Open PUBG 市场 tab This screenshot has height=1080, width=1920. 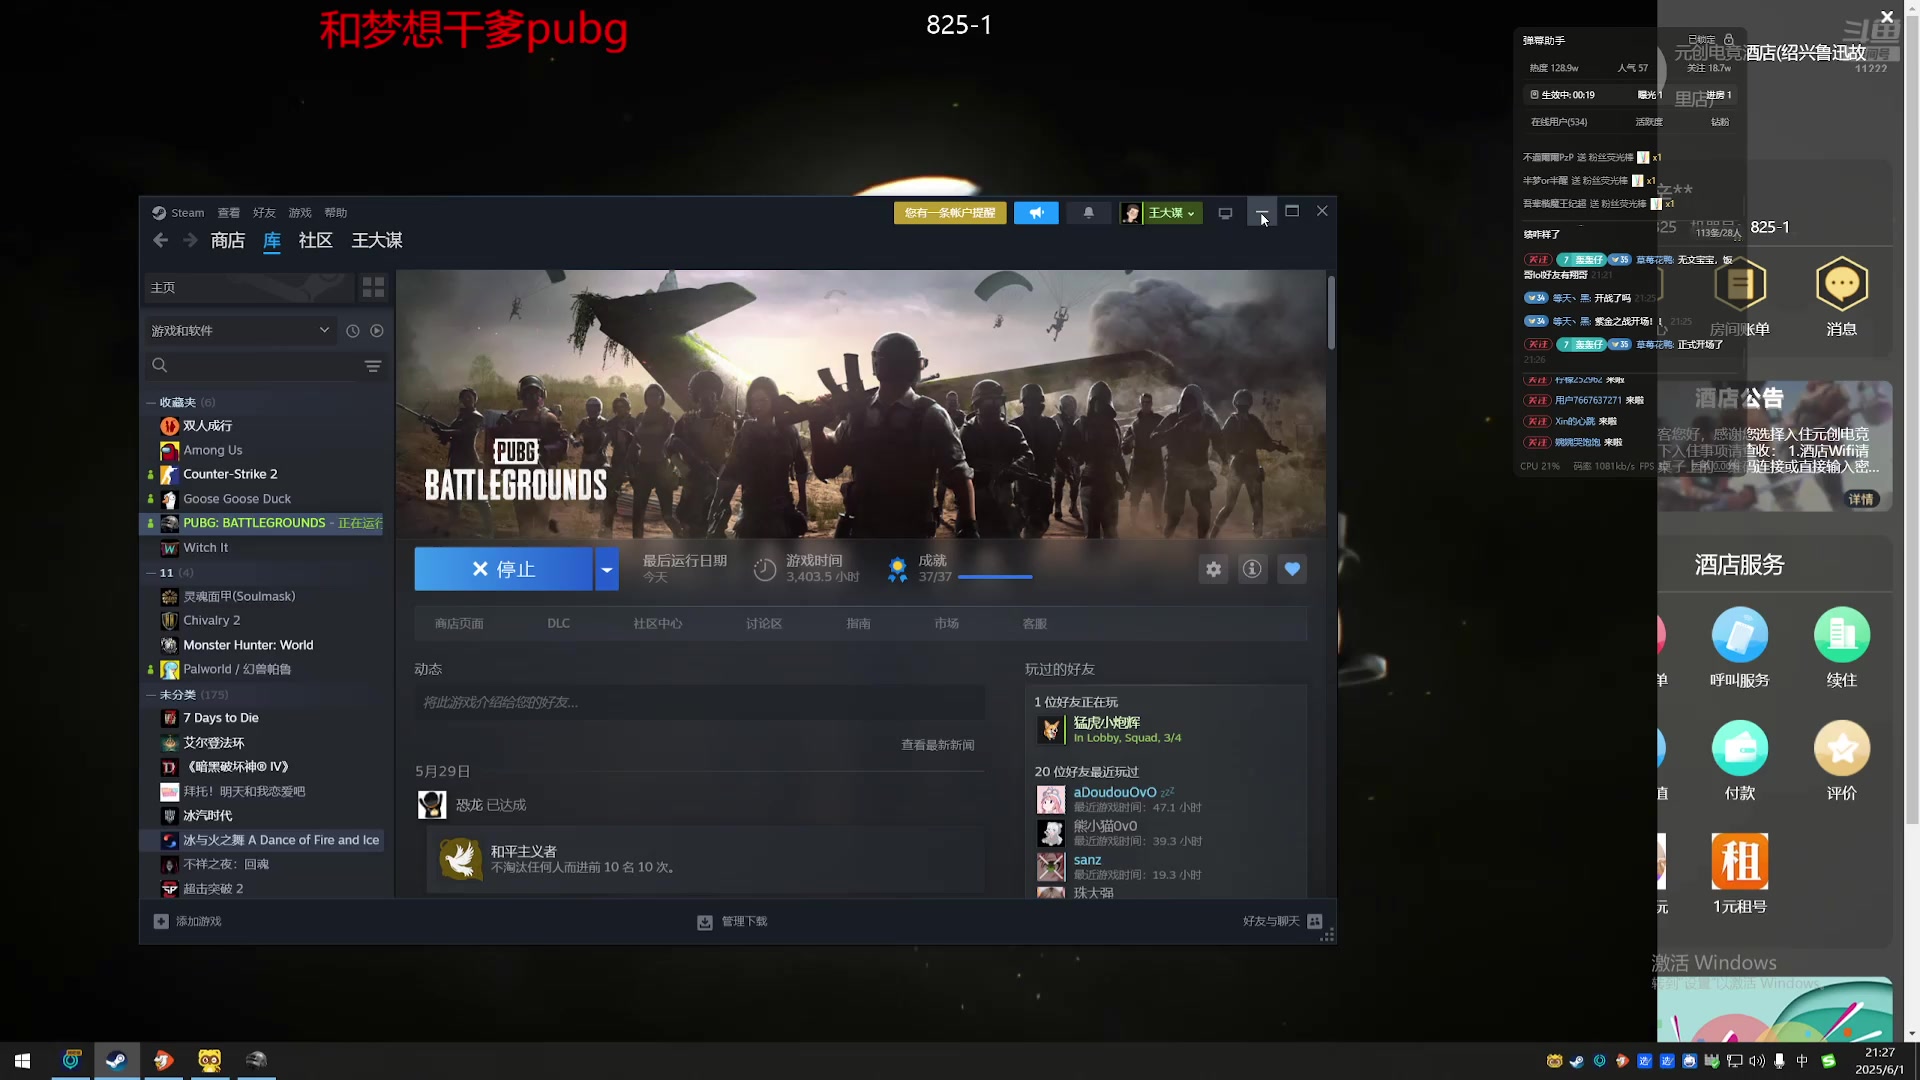click(946, 623)
